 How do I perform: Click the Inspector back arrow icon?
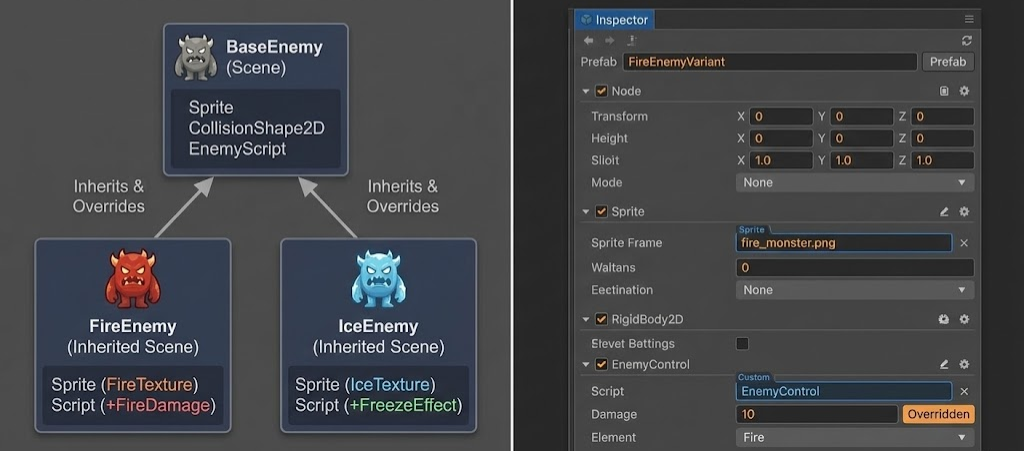click(x=588, y=40)
